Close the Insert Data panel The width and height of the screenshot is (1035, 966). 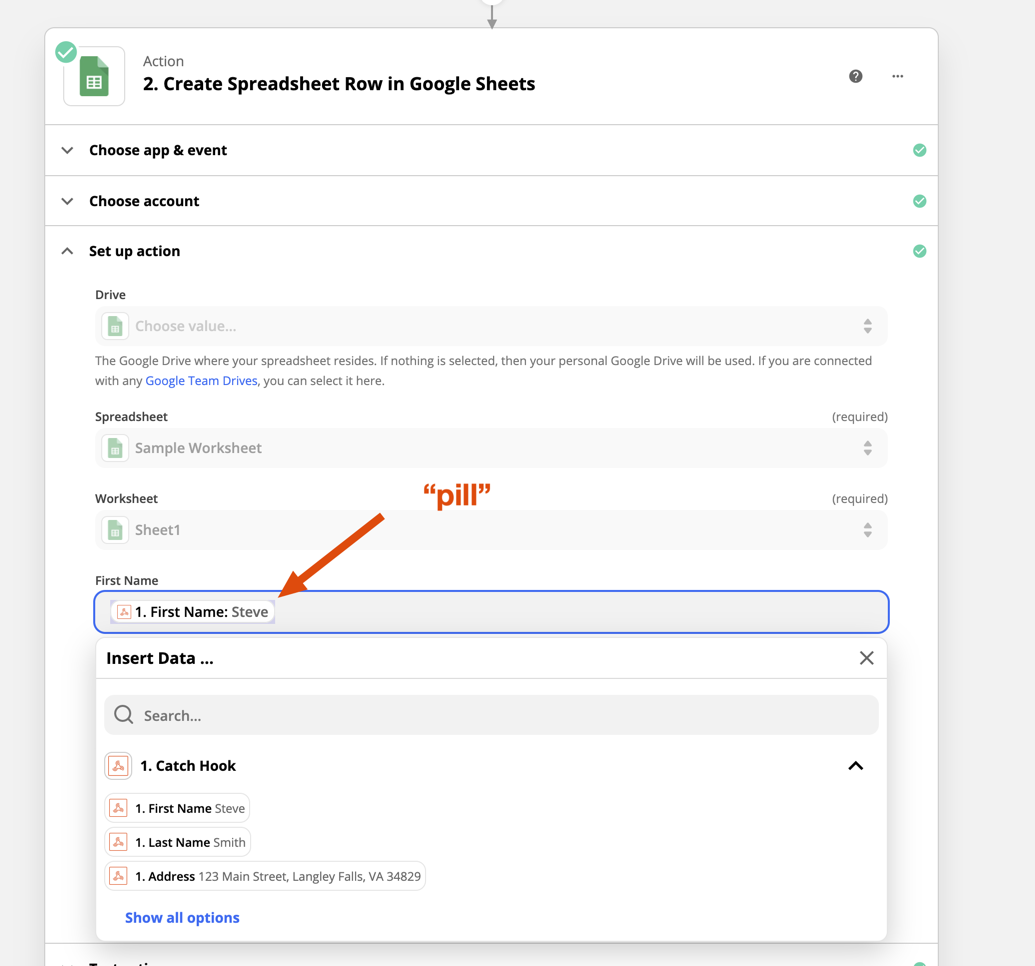click(867, 658)
